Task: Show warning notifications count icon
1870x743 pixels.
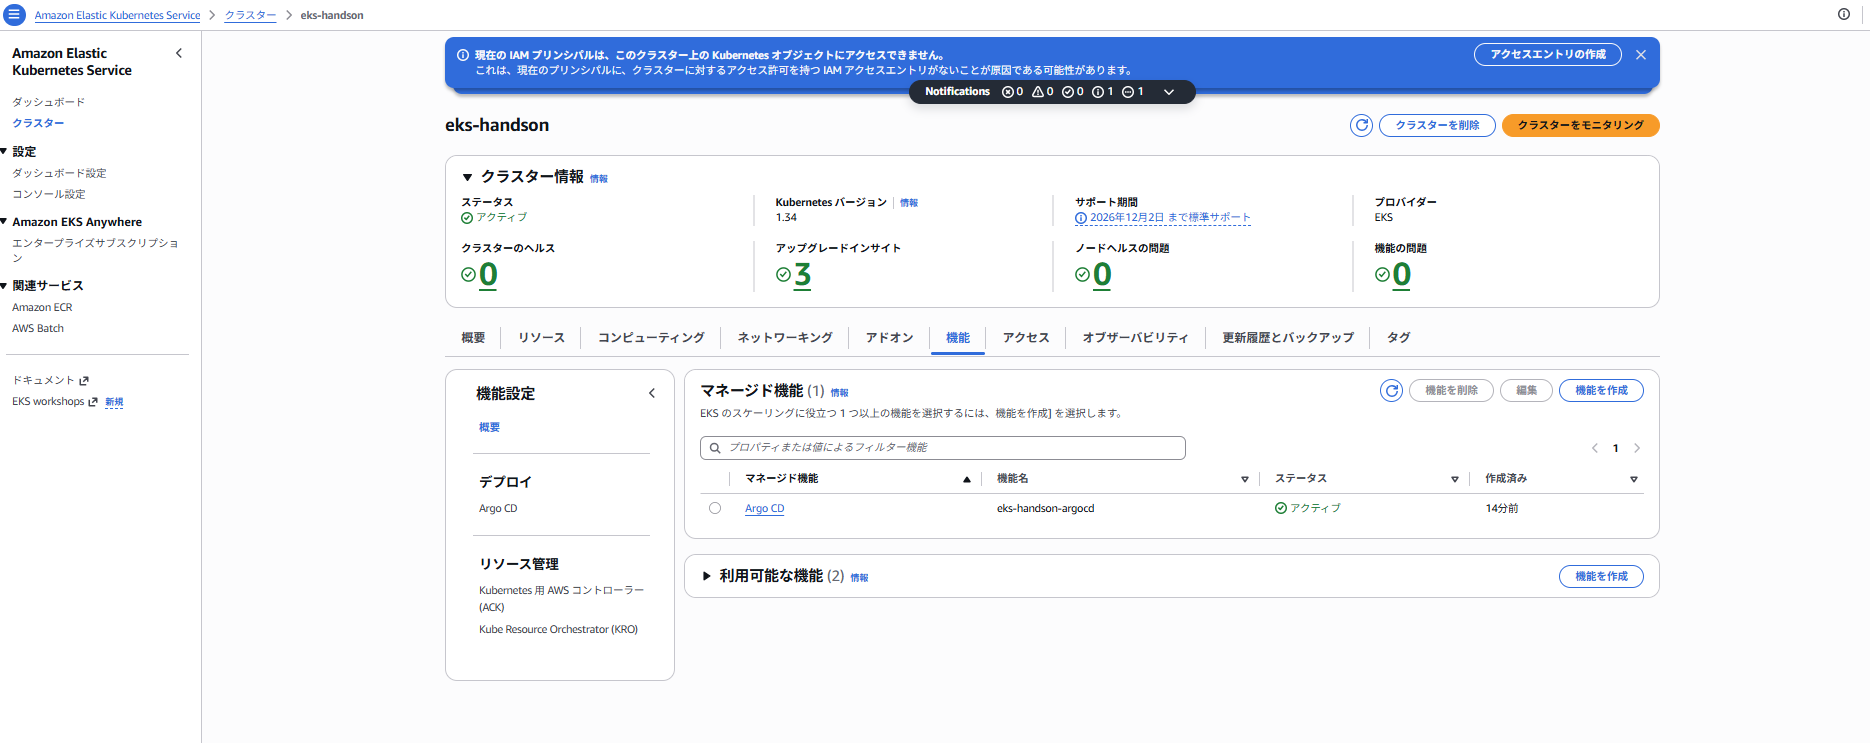Action: [x=1038, y=92]
